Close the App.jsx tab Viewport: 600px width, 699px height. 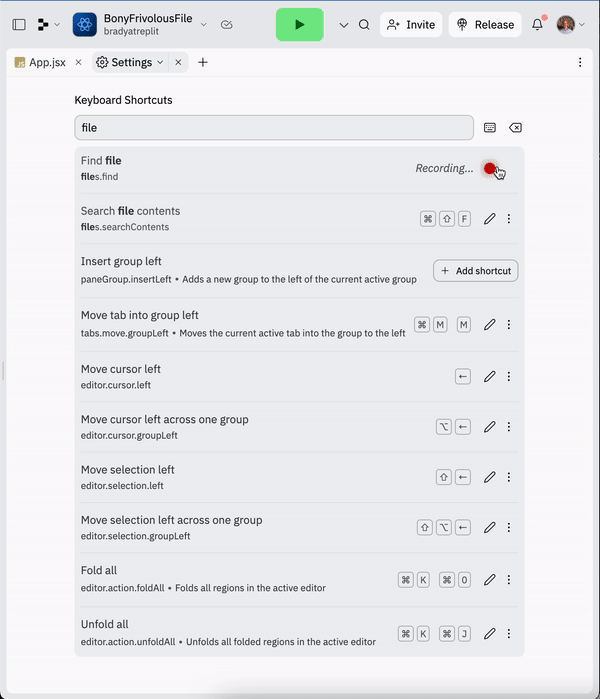click(78, 62)
